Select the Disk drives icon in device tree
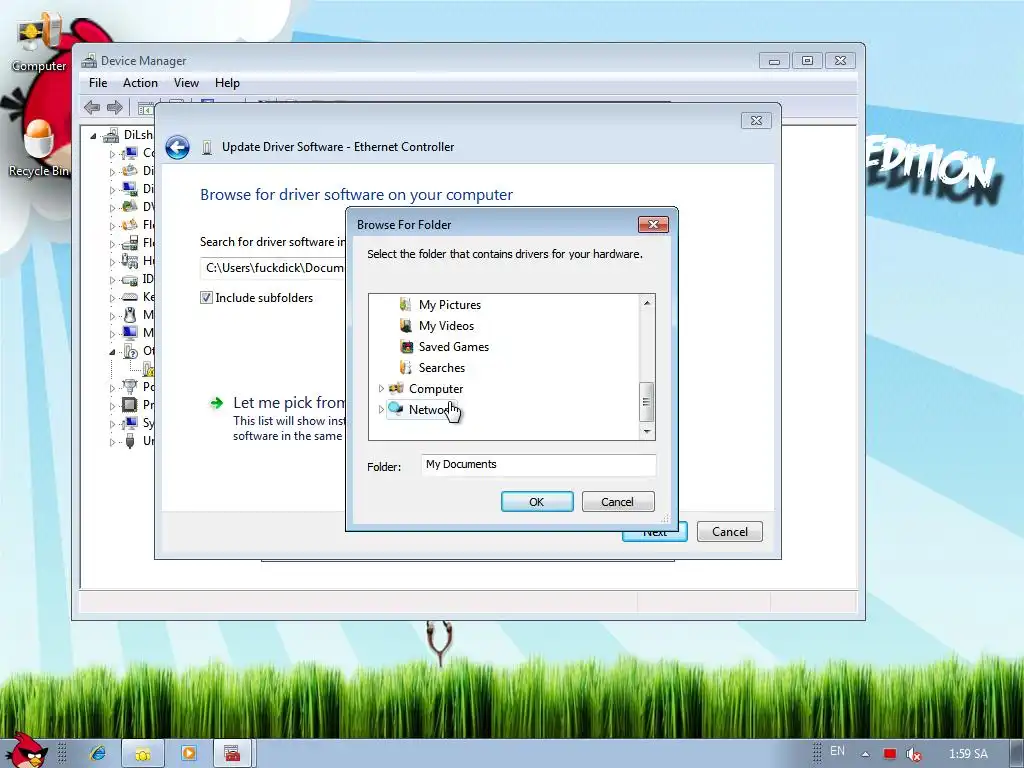Screen dimensions: 1024x768 [131, 170]
